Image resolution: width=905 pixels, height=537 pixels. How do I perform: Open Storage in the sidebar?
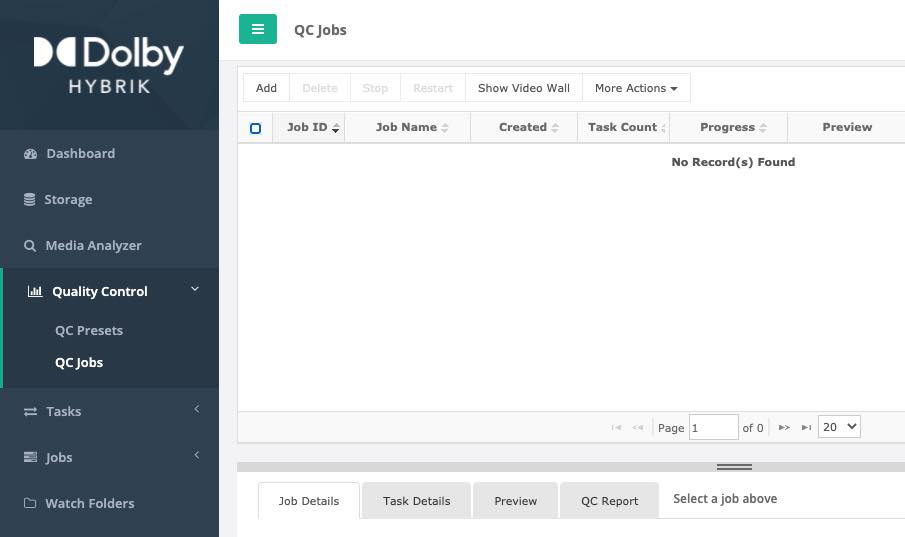pyautogui.click(x=68, y=199)
